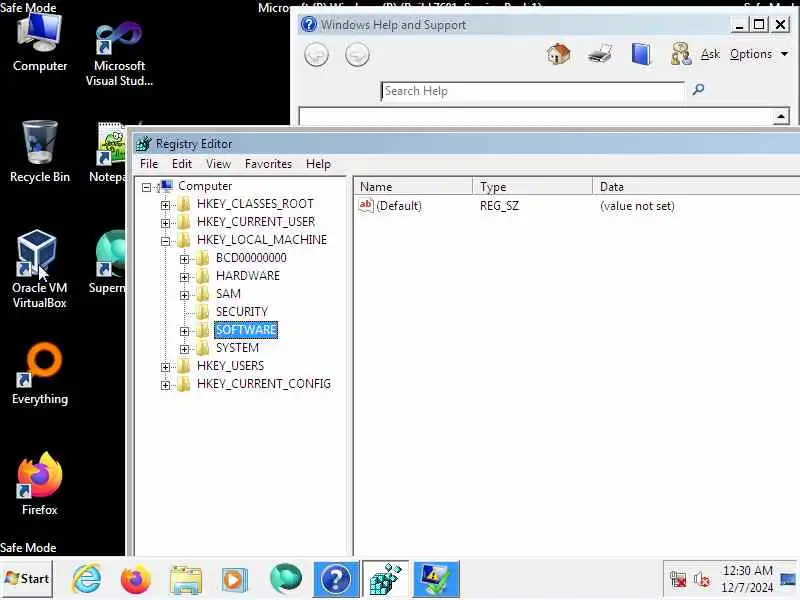
Task: Click the Back arrow in Help and Support
Action: coord(316,55)
